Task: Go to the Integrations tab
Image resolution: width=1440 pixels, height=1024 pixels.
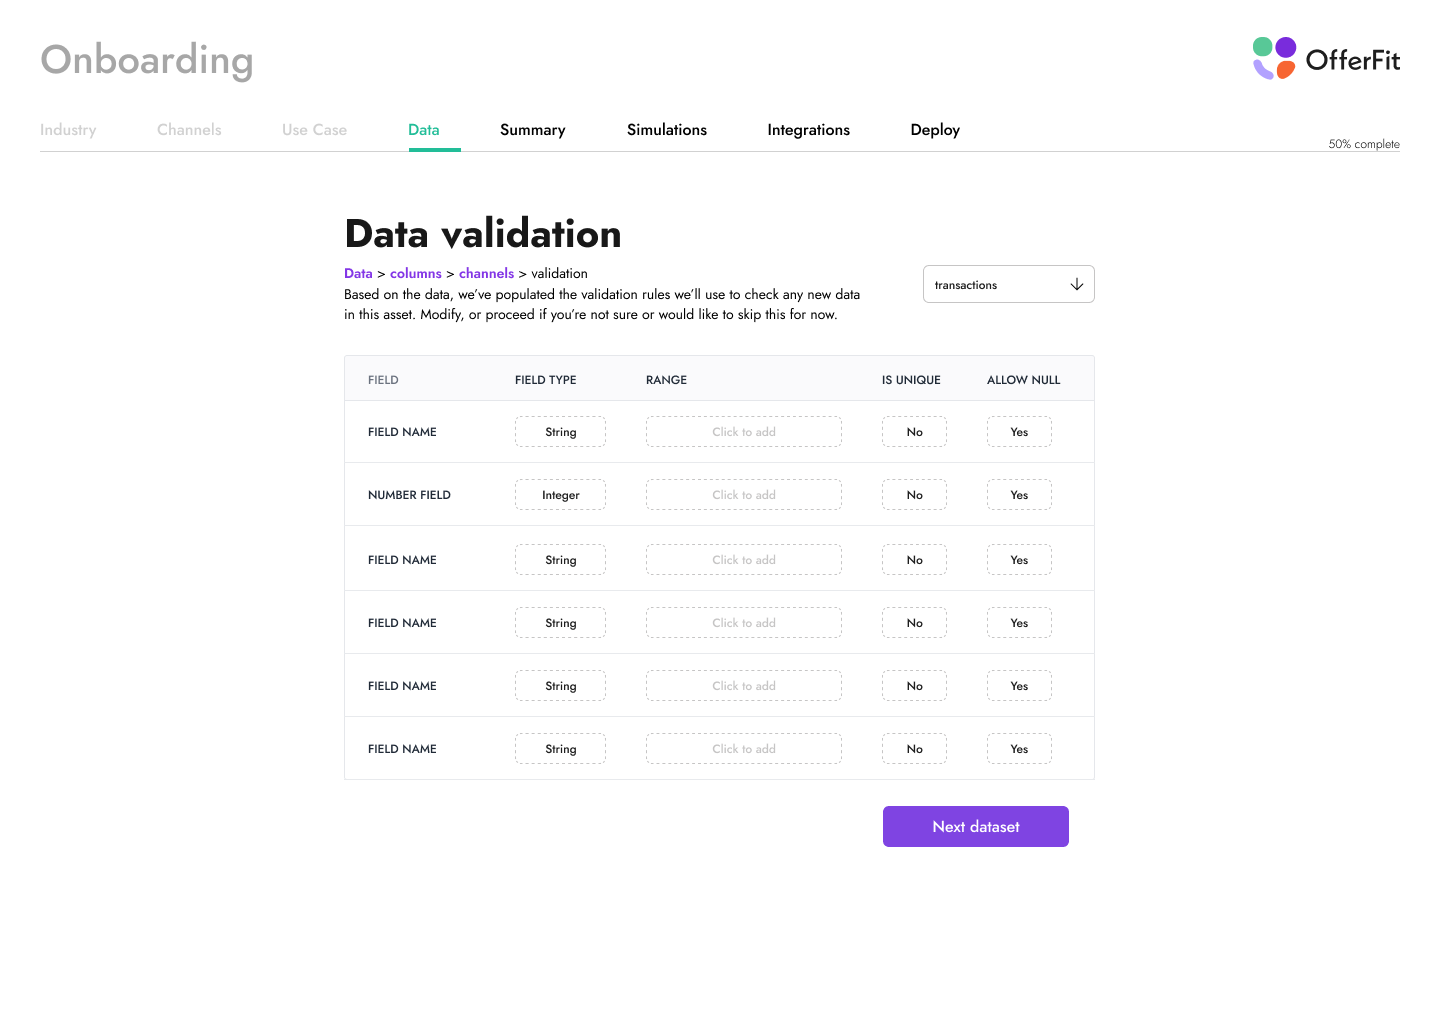Action: click(x=808, y=130)
